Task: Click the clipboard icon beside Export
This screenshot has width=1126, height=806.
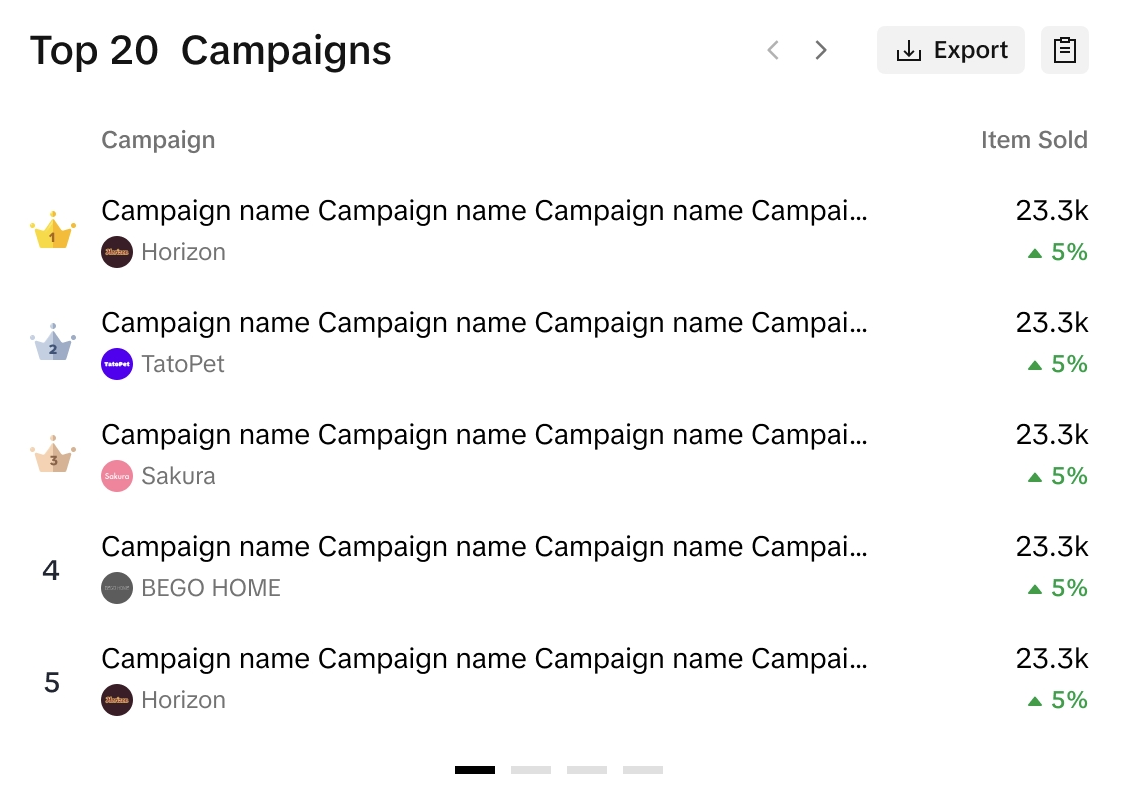Action: (1064, 50)
